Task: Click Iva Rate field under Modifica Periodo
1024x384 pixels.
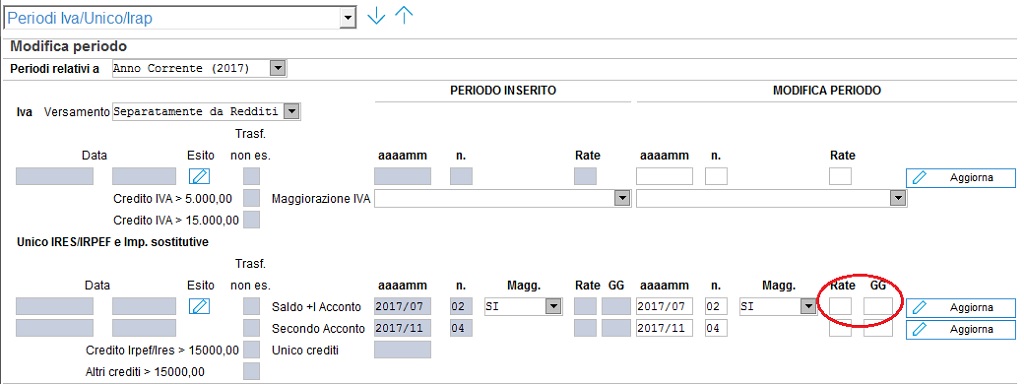Action: tap(840, 176)
